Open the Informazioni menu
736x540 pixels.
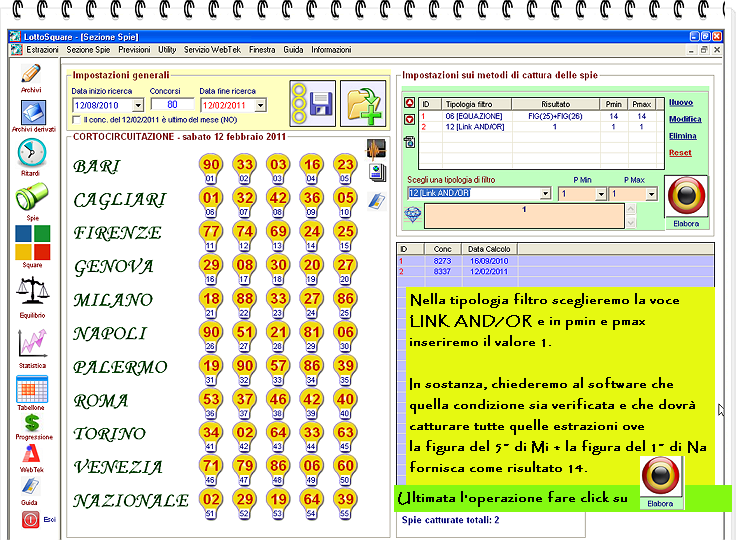click(x=331, y=50)
